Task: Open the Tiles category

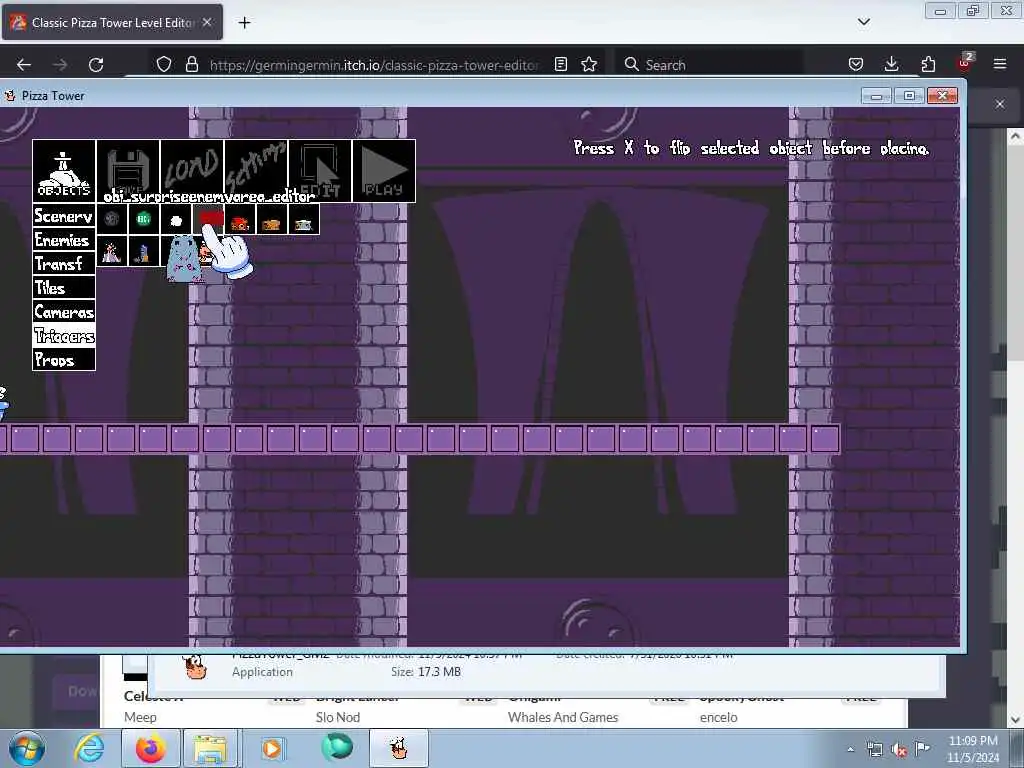Action: click(64, 288)
